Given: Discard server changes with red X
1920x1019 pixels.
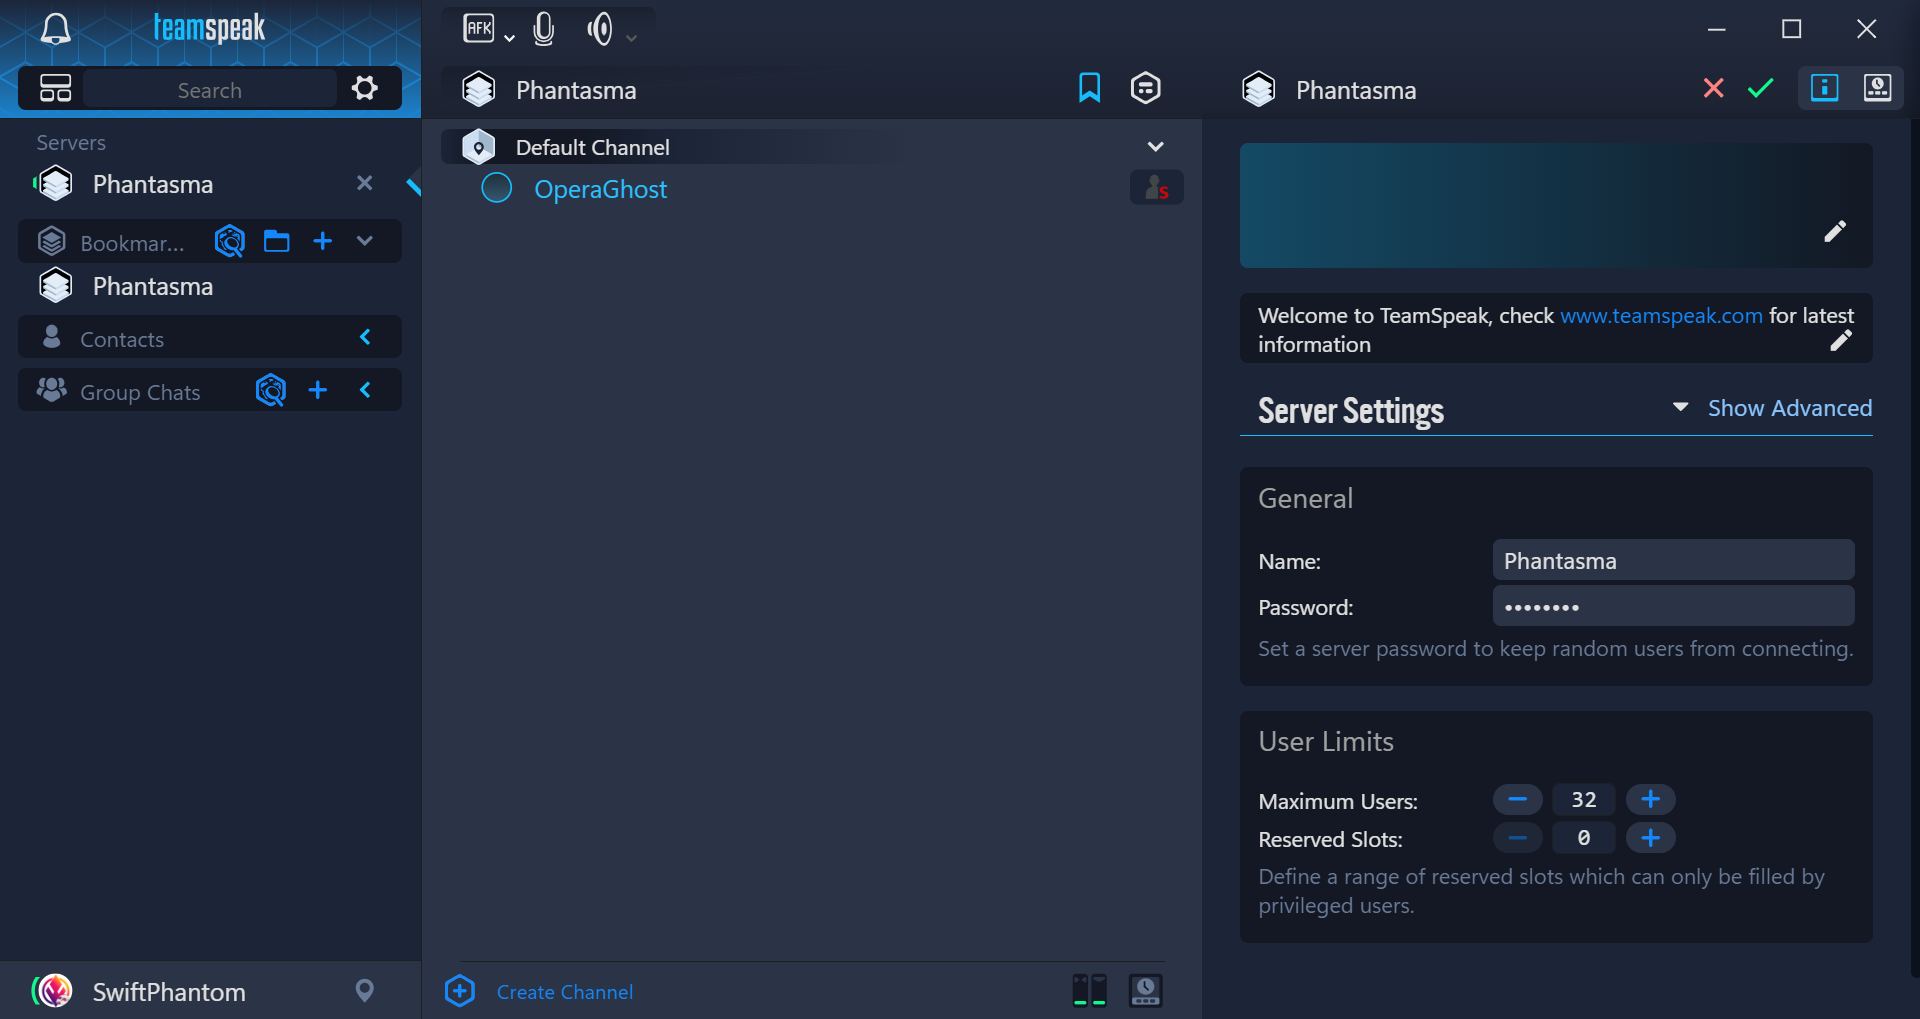Looking at the screenshot, I should (1713, 88).
